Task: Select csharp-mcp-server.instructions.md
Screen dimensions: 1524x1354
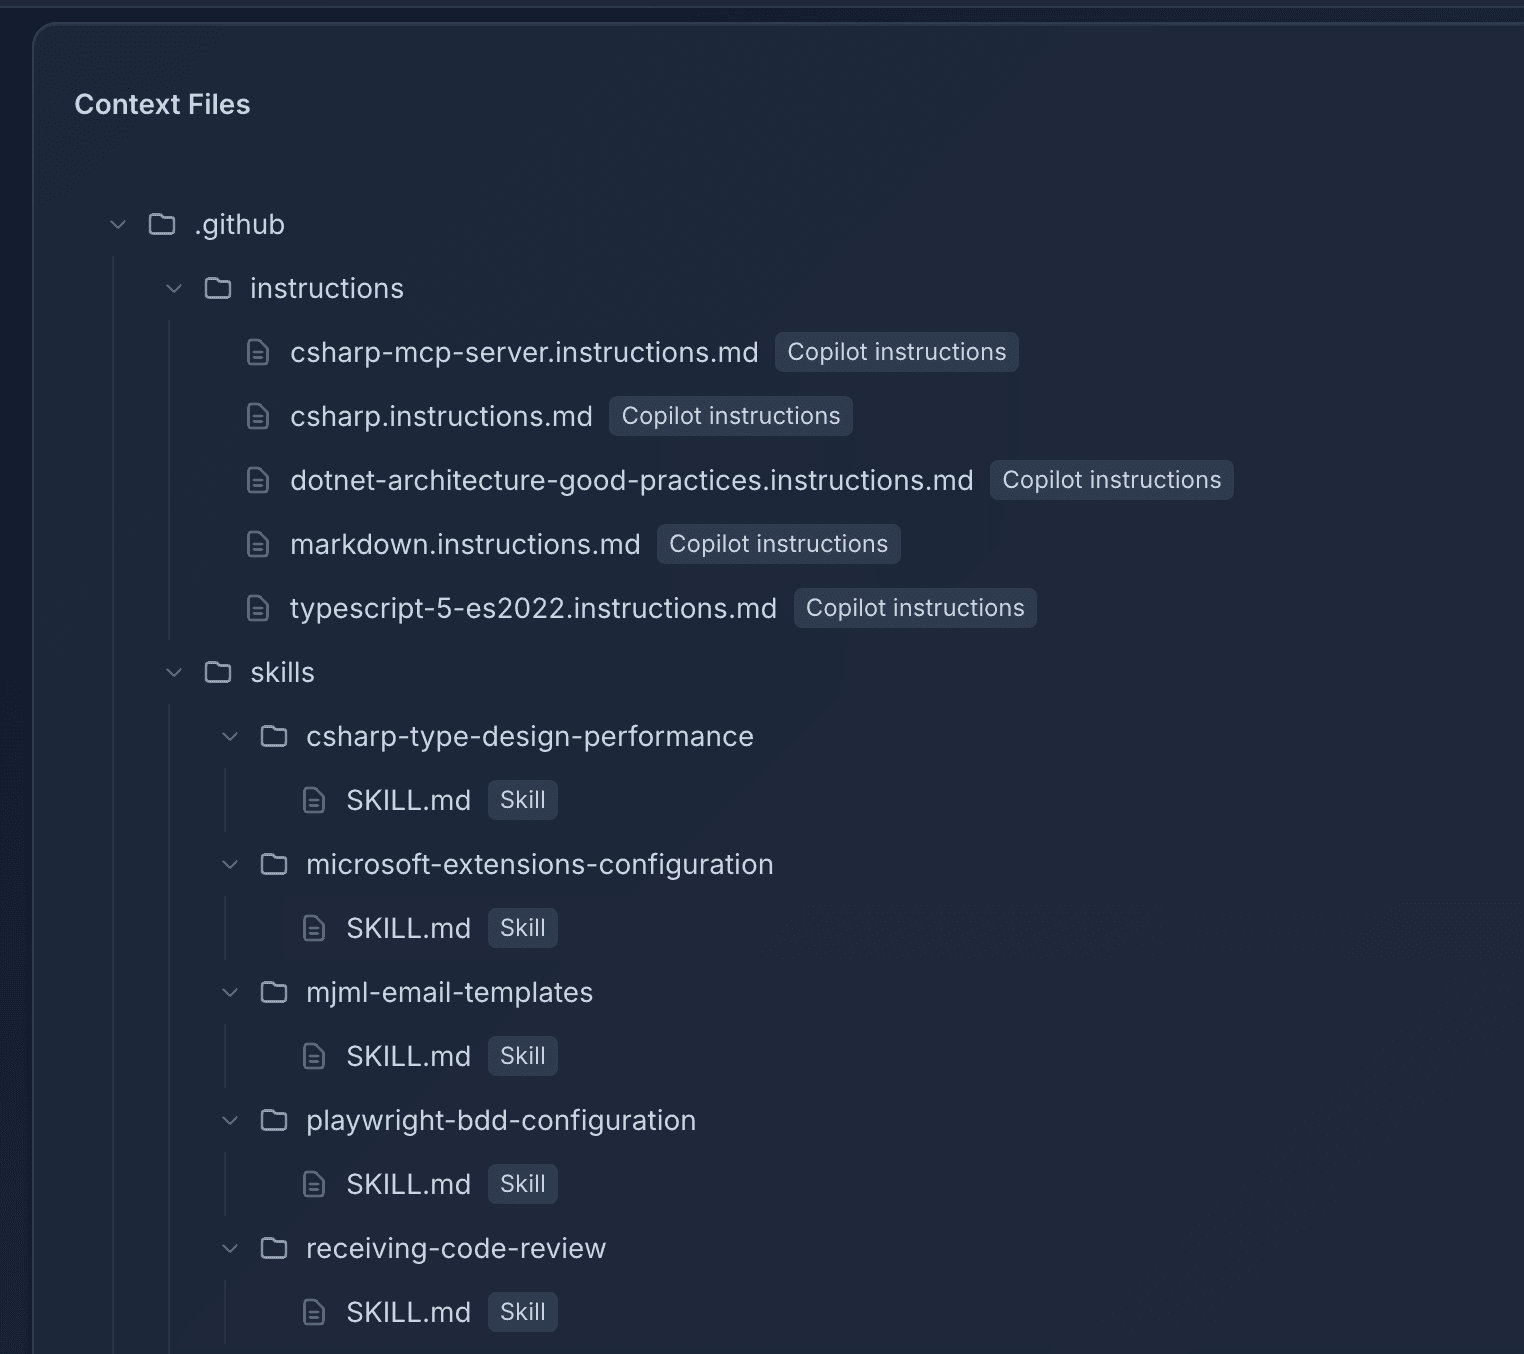Action: click(x=523, y=352)
